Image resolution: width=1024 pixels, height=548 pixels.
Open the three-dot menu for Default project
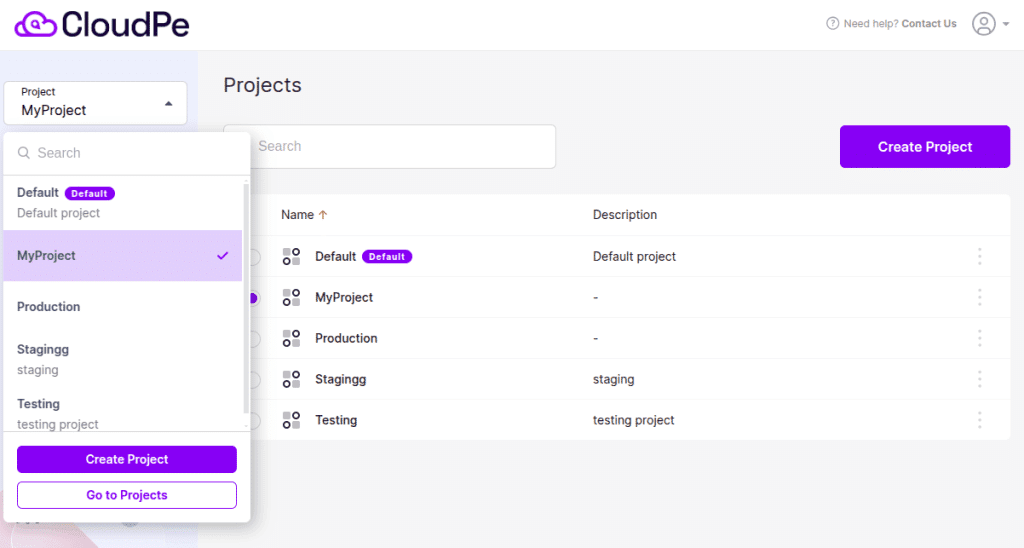click(x=980, y=257)
